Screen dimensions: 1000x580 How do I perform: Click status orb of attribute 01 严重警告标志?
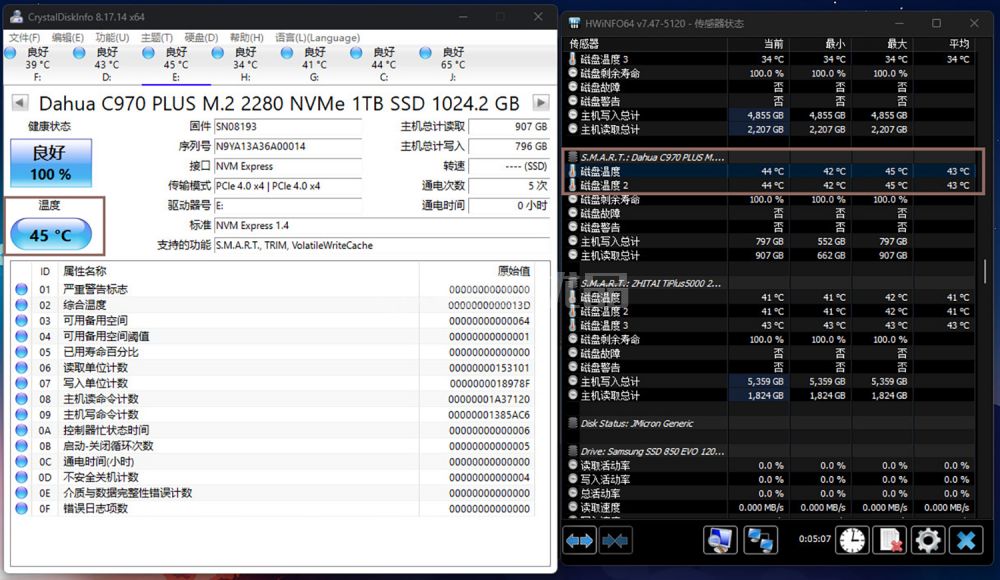(22, 289)
